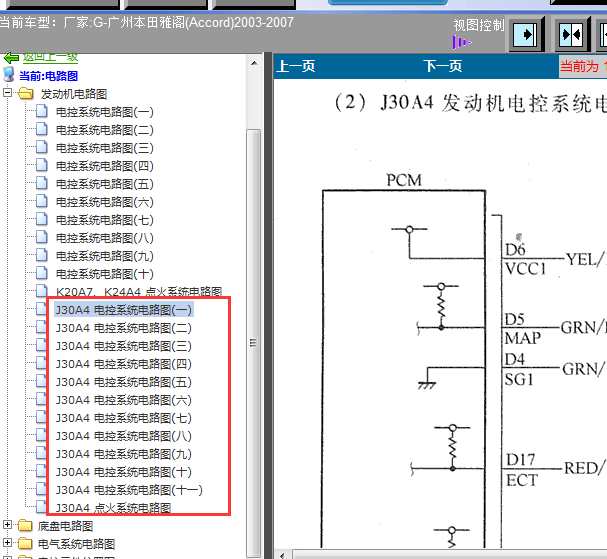
Task: Open the 底盘电路图 folder
Action: click(65, 526)
